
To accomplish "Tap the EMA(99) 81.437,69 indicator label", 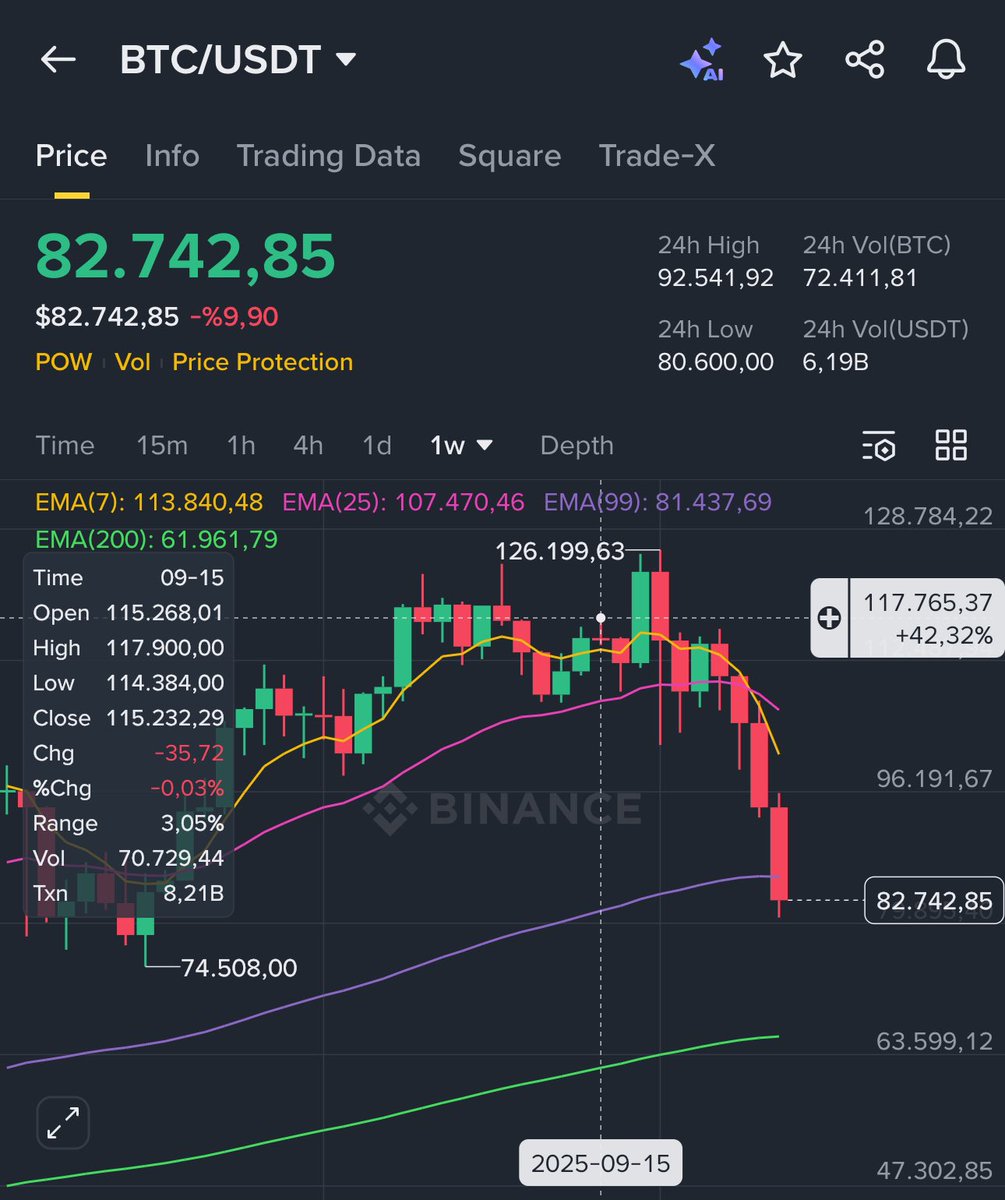I will pos(658,502).
